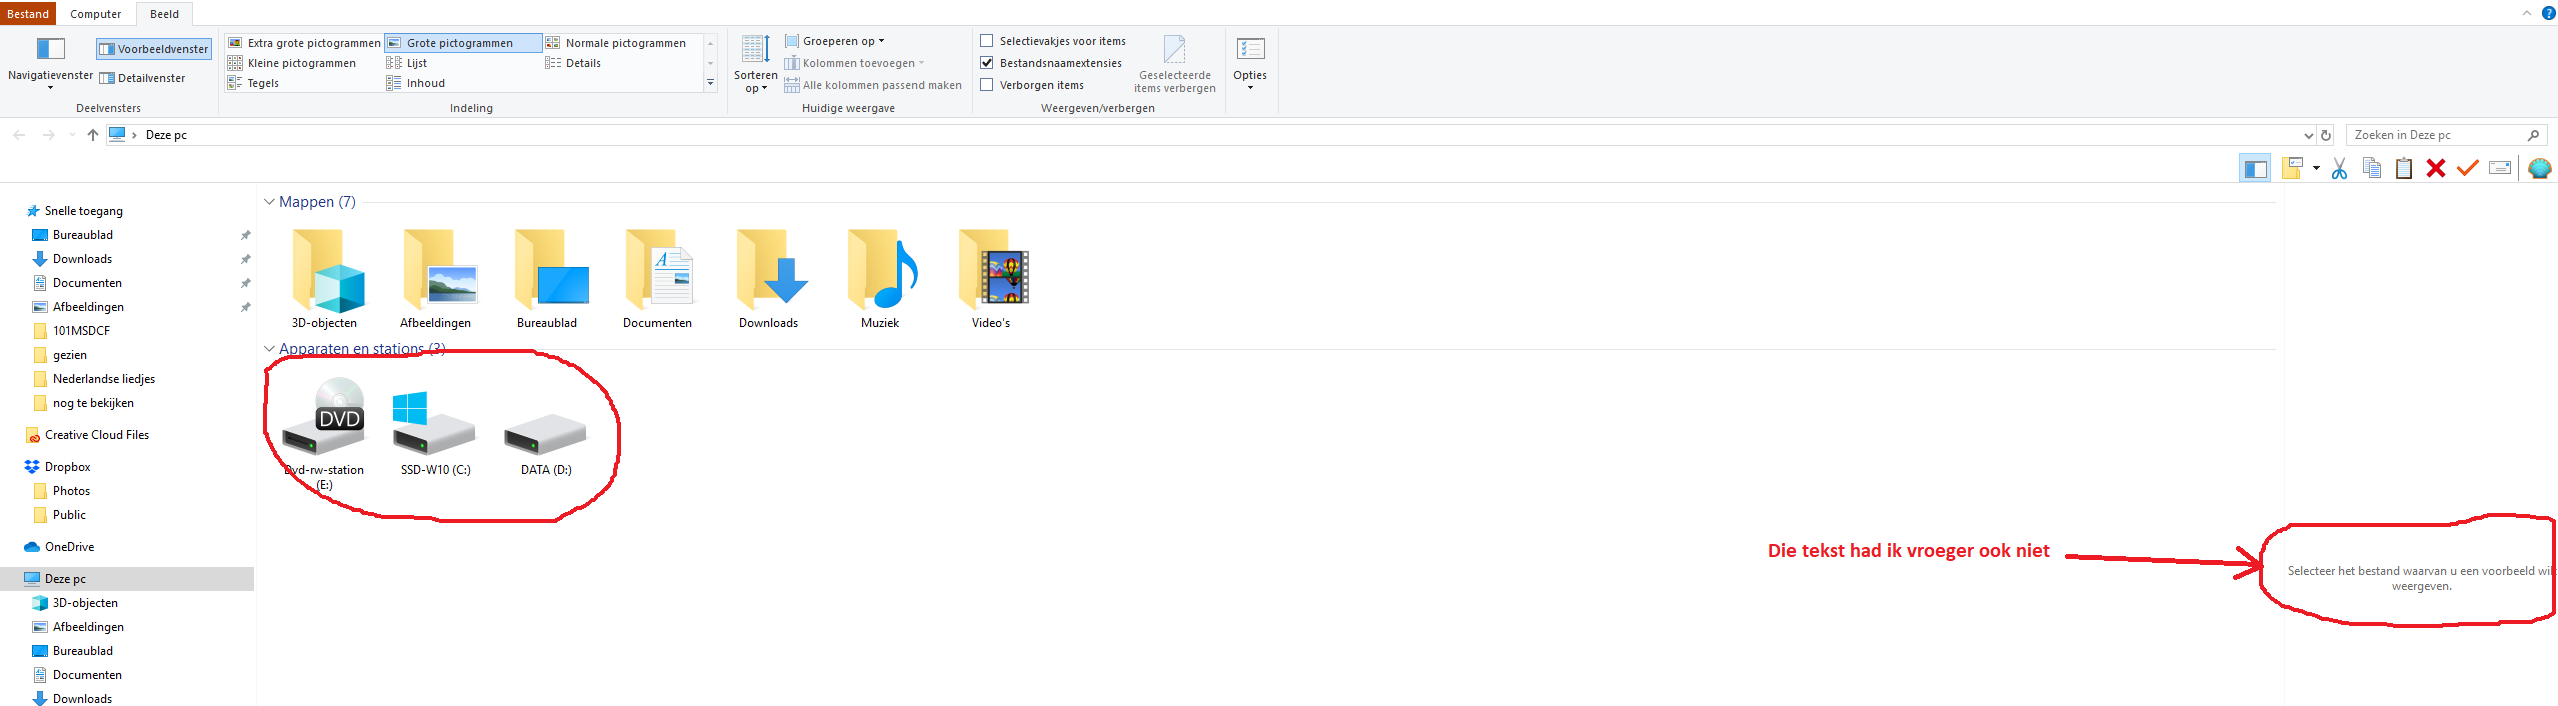Open the address bar history dropdown

tap(2308, 135)
